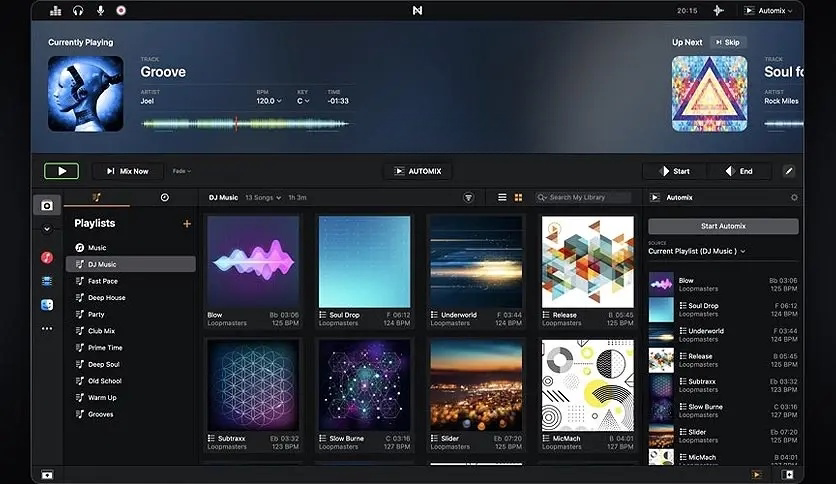Set the transition Start point
The image size is (836, 484).
674,171
